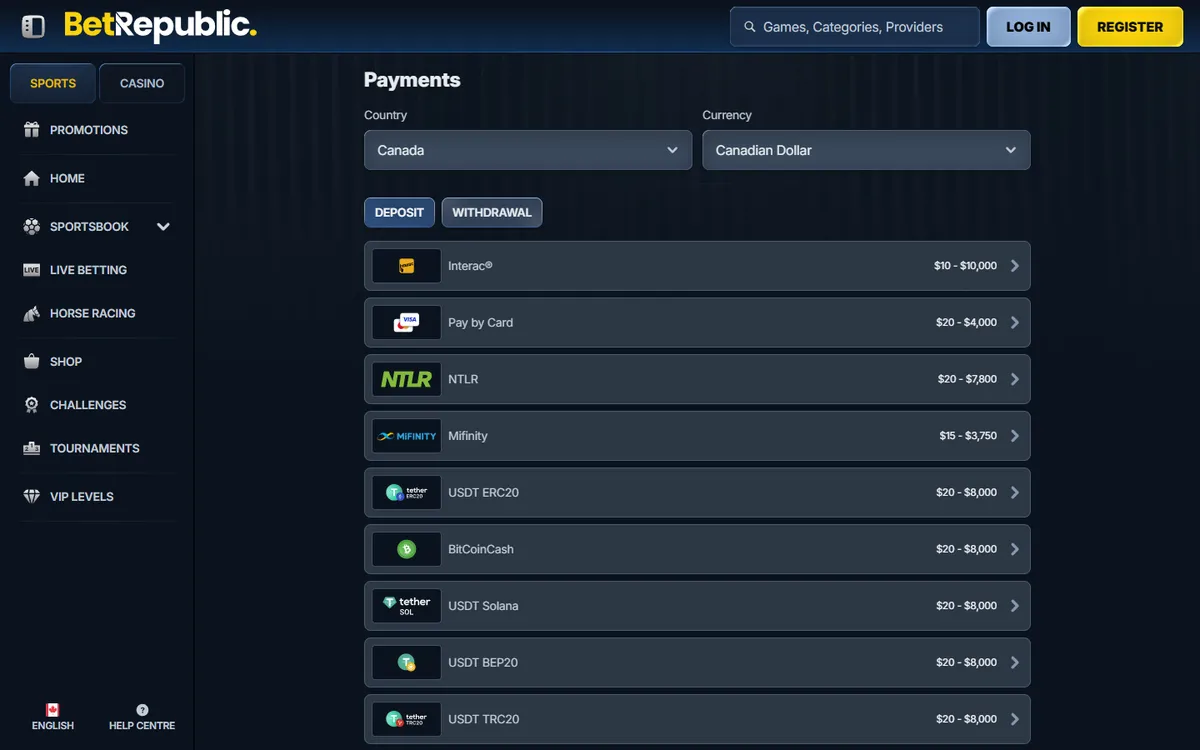Click the Tournaments podium icon
Viewport: 1200px width, 750px height.
(32, 448)
